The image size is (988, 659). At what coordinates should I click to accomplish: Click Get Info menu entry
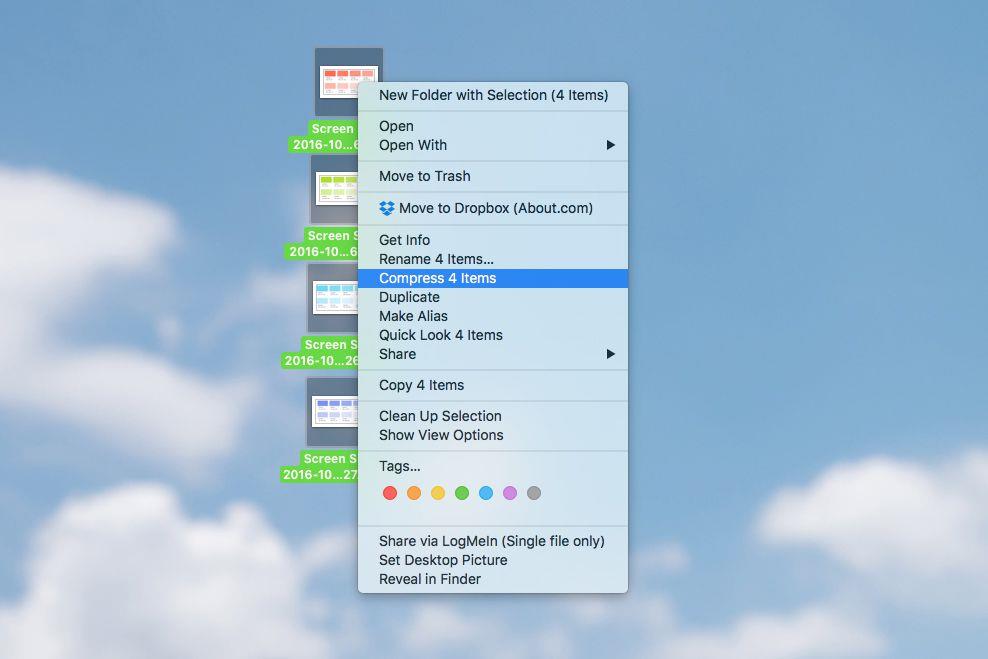[493, 240]
